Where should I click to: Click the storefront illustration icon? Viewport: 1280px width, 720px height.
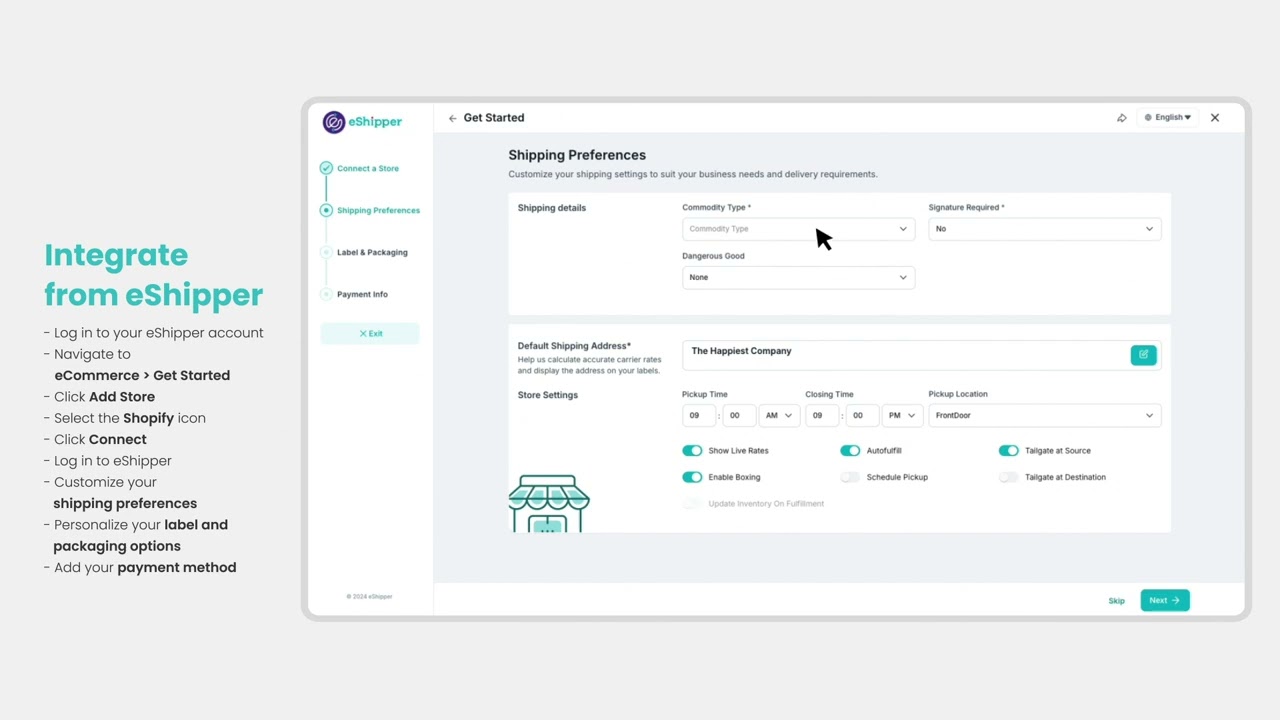[549, 504]
